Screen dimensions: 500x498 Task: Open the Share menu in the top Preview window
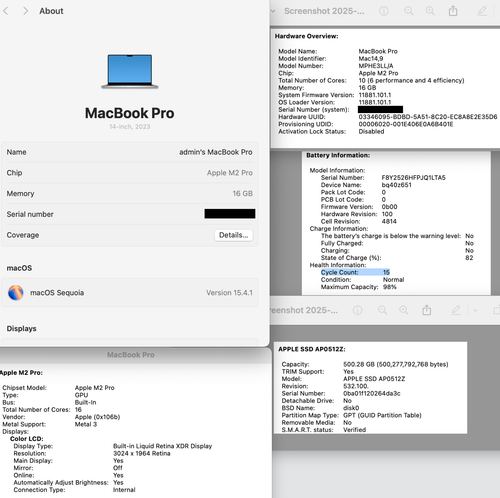[453, 11]
